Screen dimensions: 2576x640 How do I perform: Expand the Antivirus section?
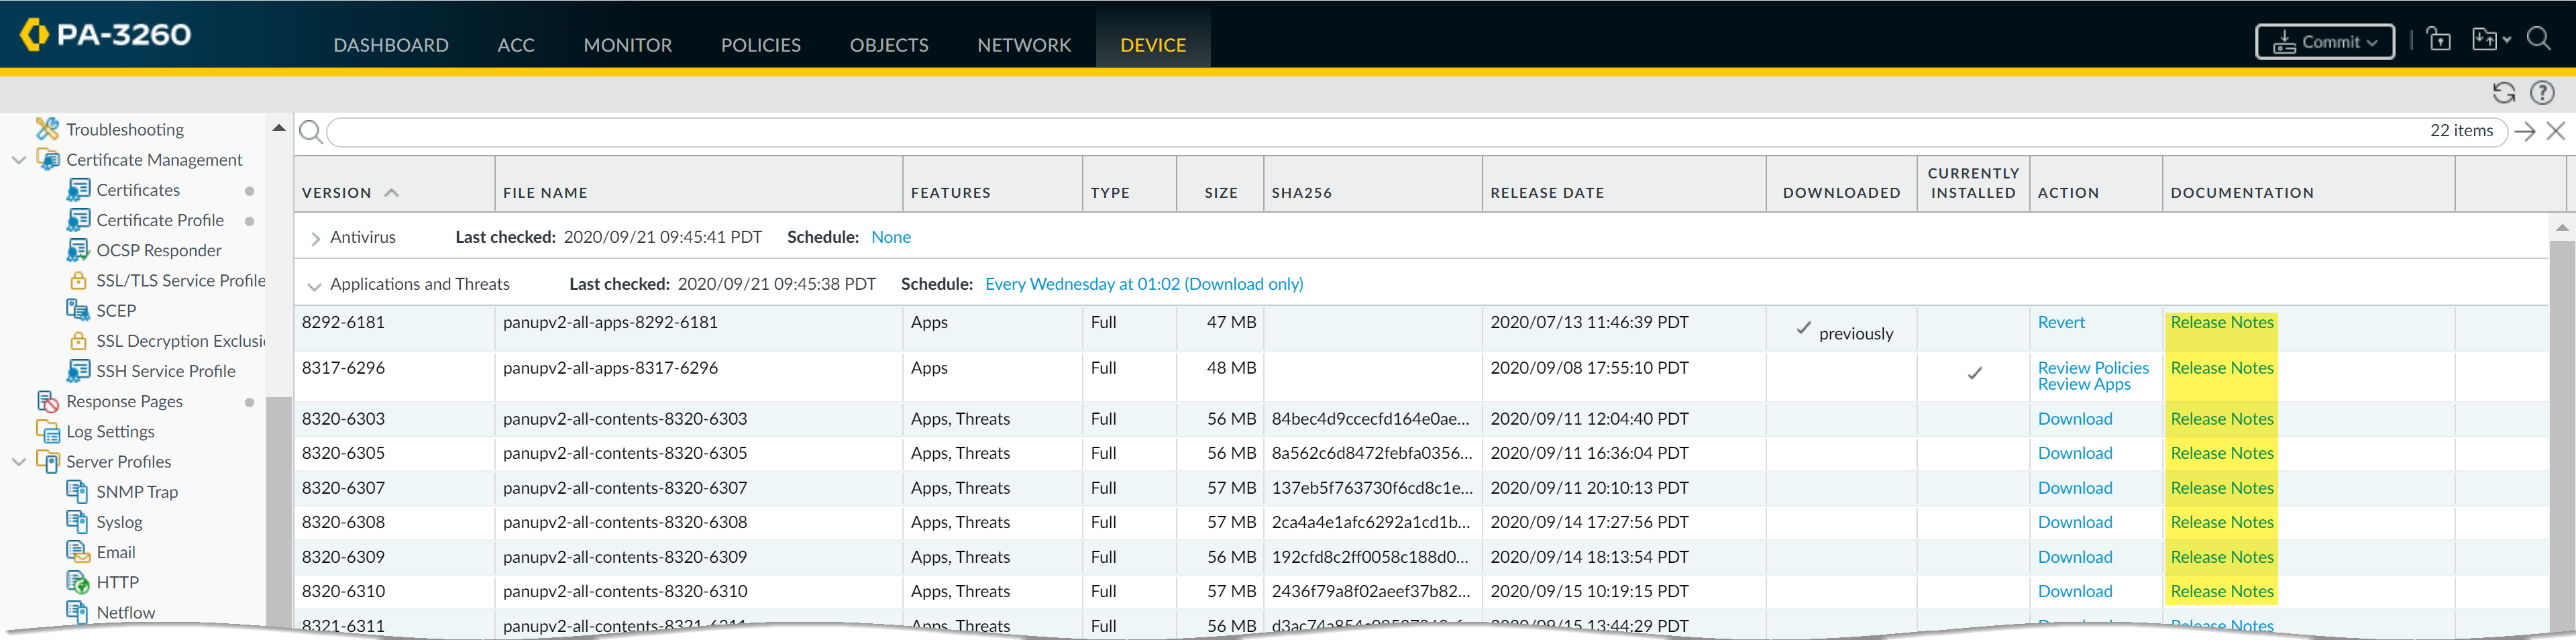click(x=315, y=238)
